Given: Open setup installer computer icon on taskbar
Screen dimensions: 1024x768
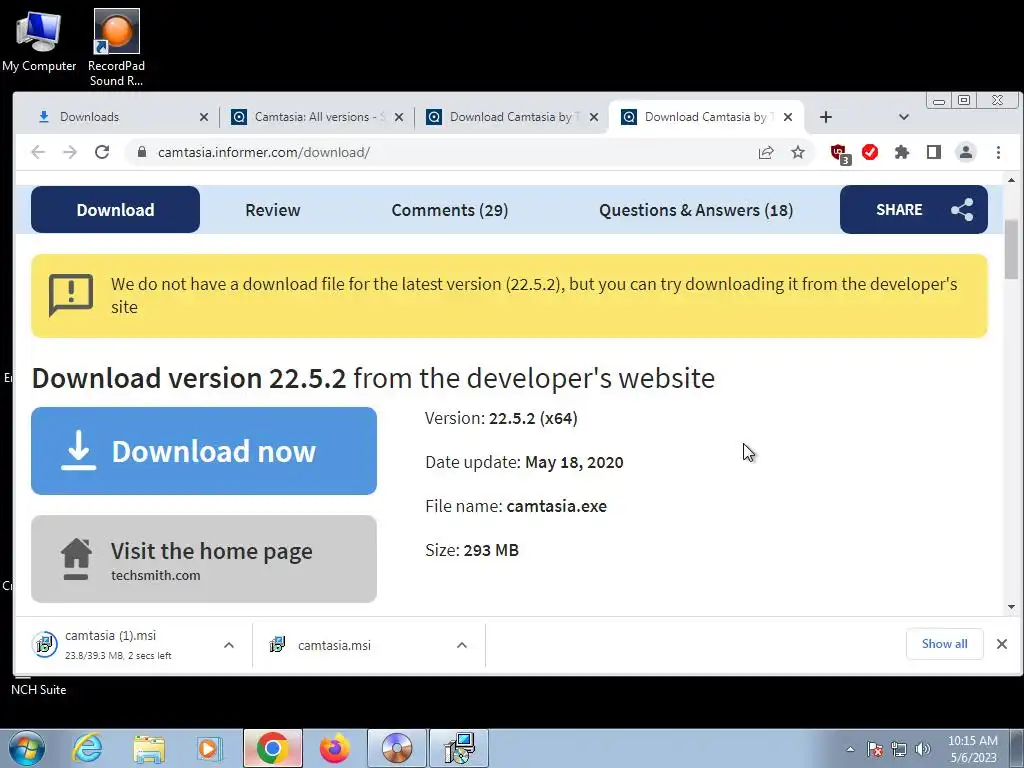Looking at the screenshot, I should [460, 748].
